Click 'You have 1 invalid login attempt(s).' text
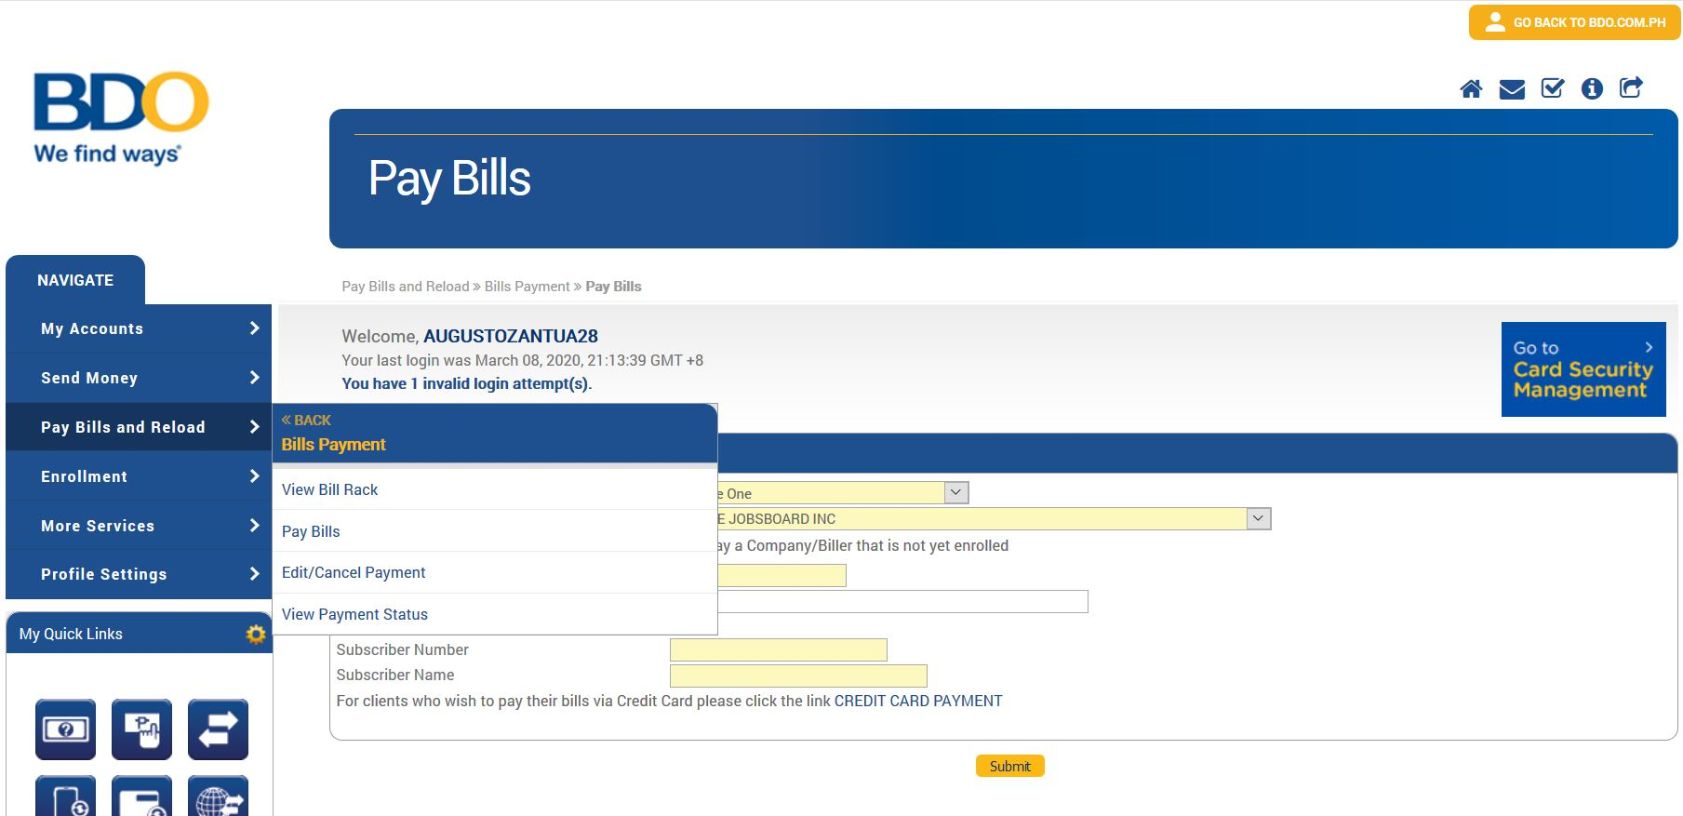This screenshot has height=816, width=1683. tap(466, 384)
